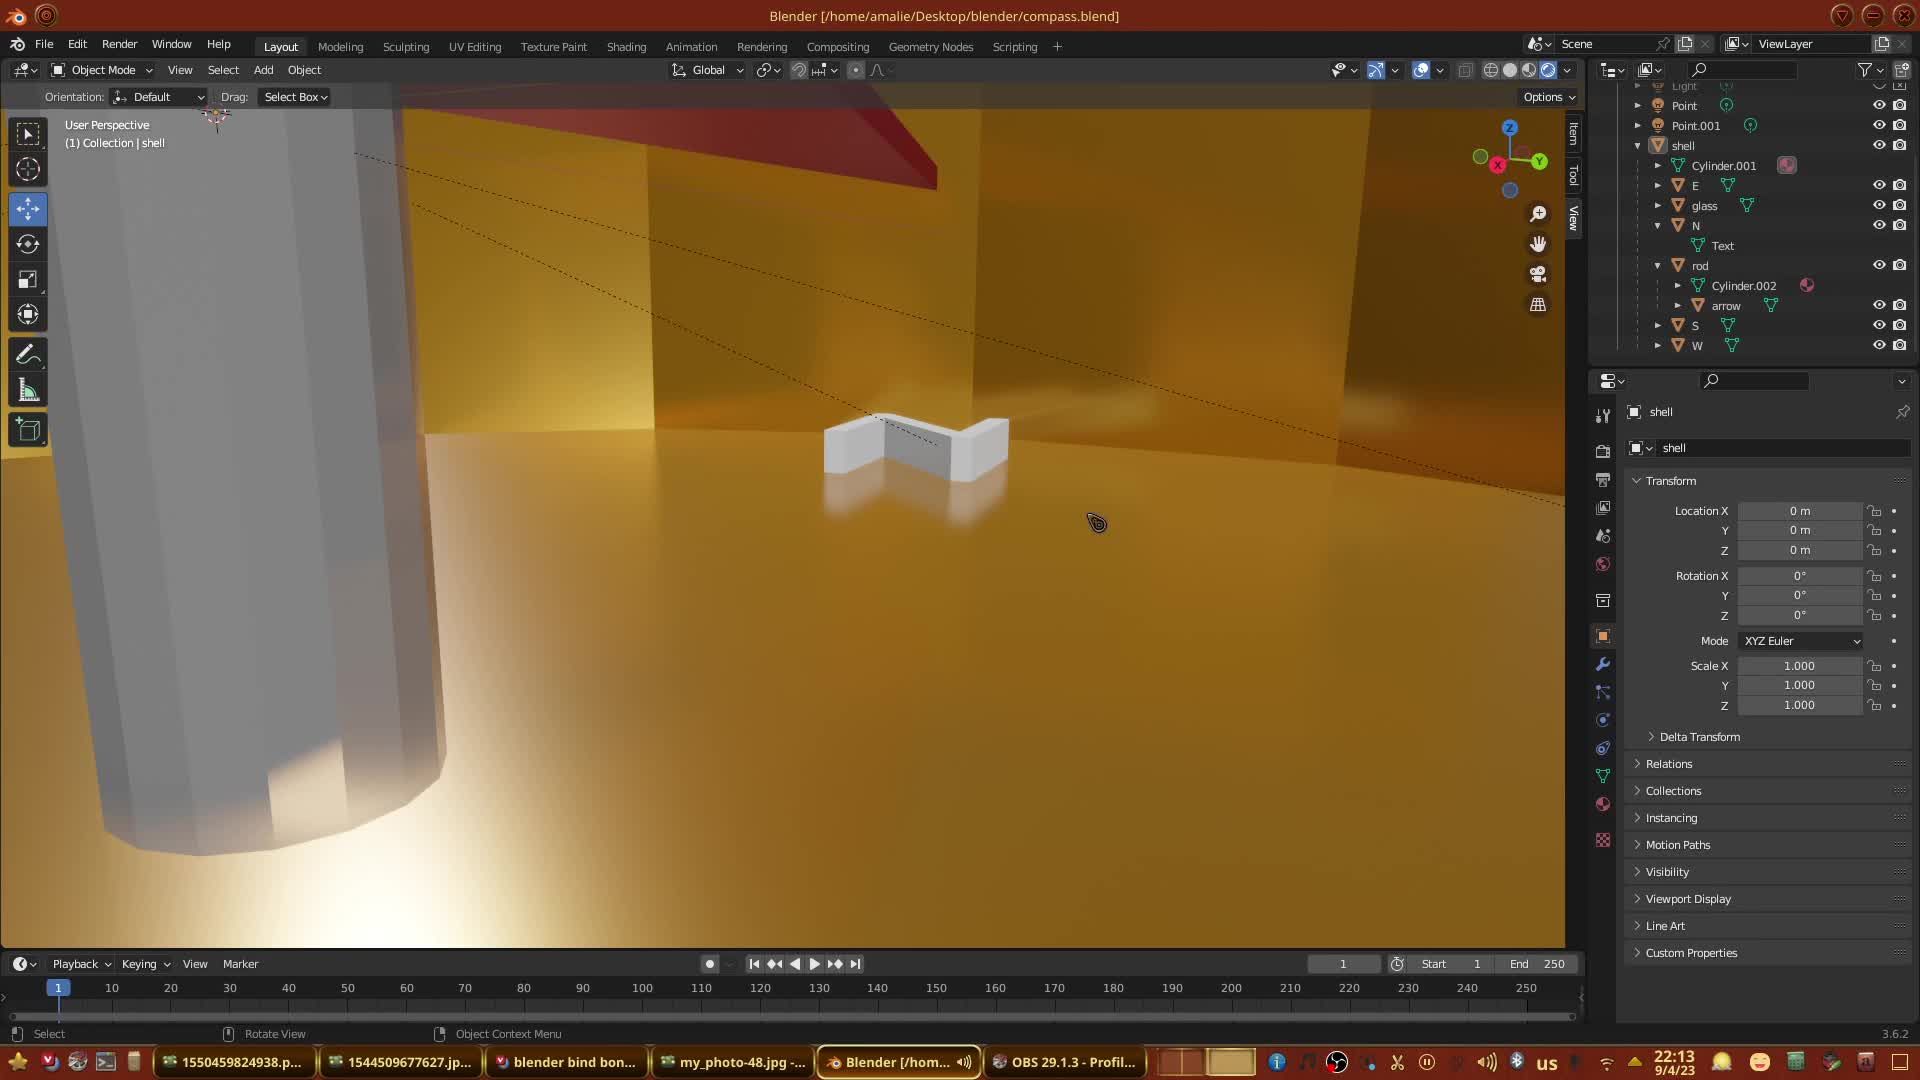Hide the glass object in outliner
The image size is (1920, 1080).
click(x=1879, y=205)
